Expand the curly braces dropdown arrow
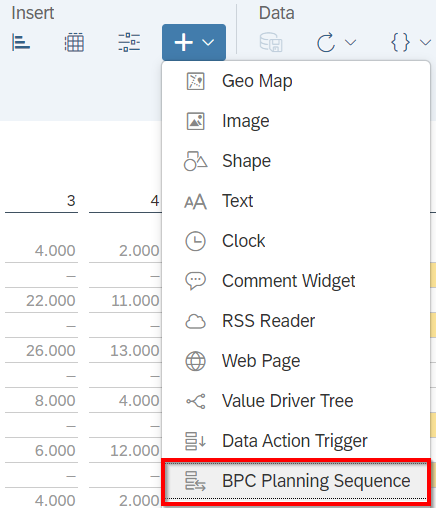Viewport: 436px width, 508px height. click(425, 42)
